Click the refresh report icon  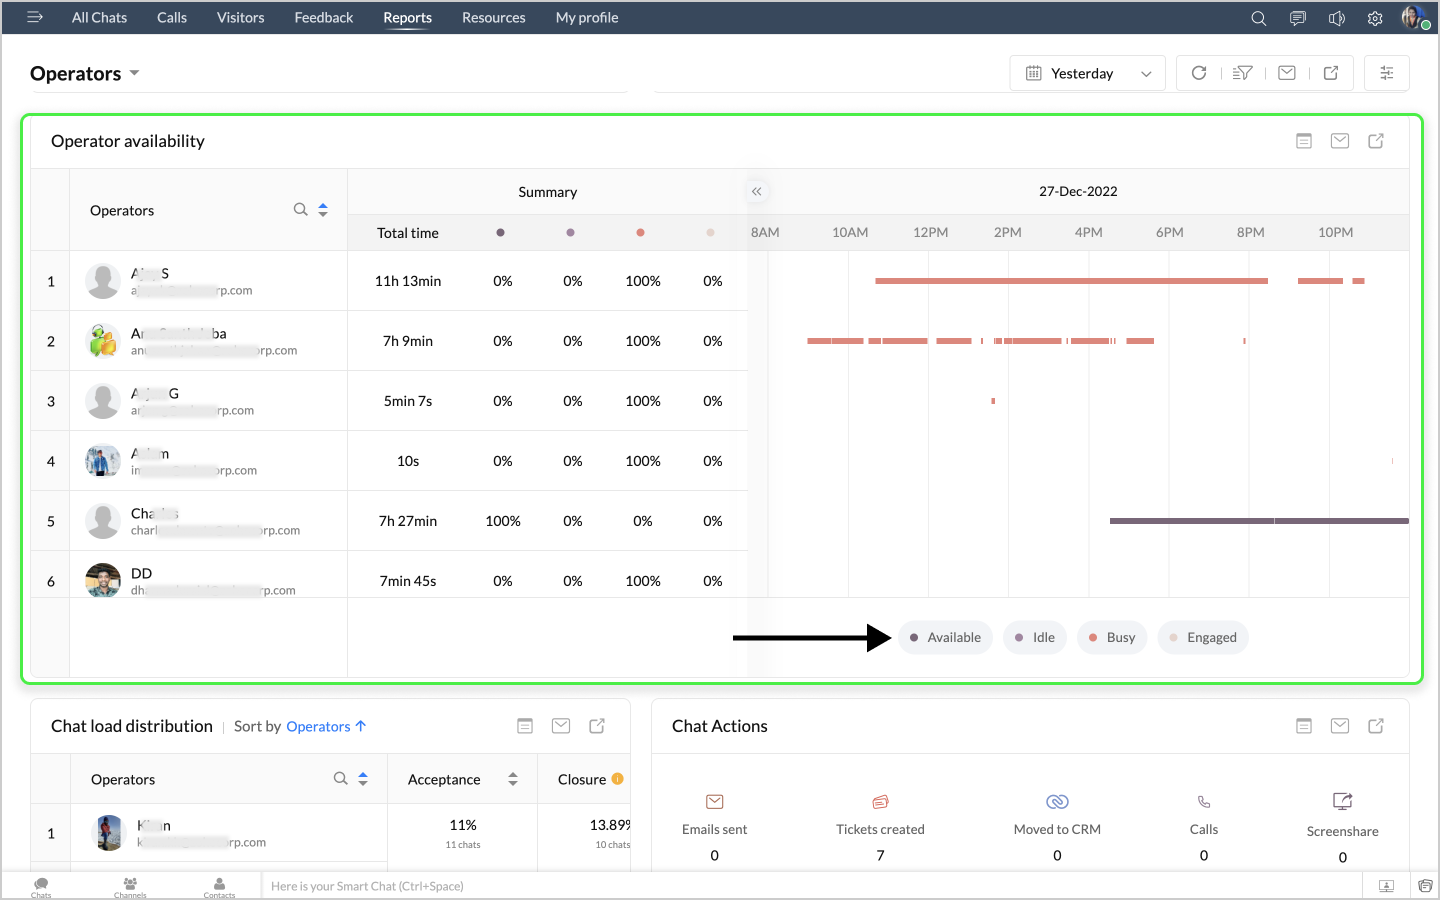pos(1199,73)
